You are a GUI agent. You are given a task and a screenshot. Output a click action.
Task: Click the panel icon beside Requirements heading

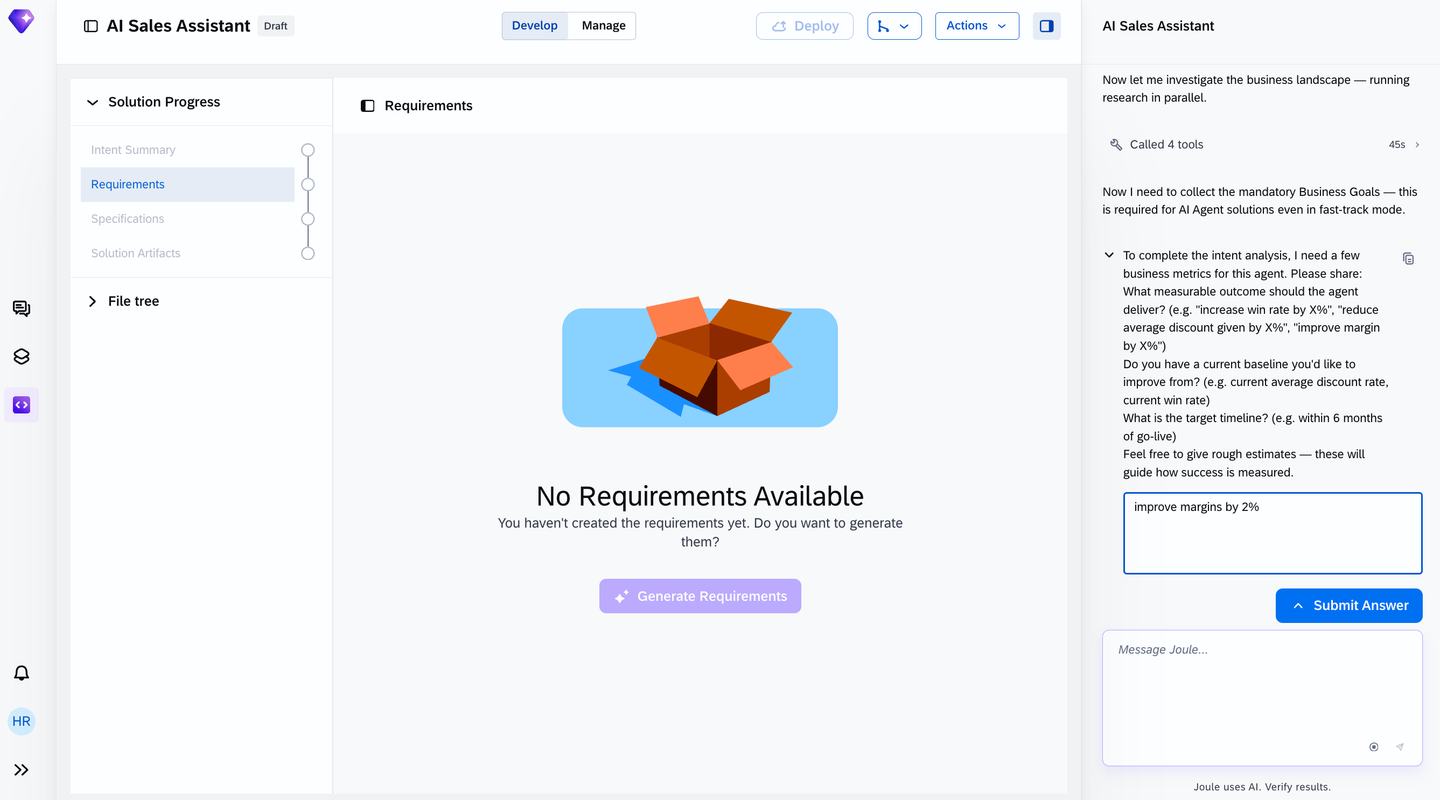(x=368, y=106)
